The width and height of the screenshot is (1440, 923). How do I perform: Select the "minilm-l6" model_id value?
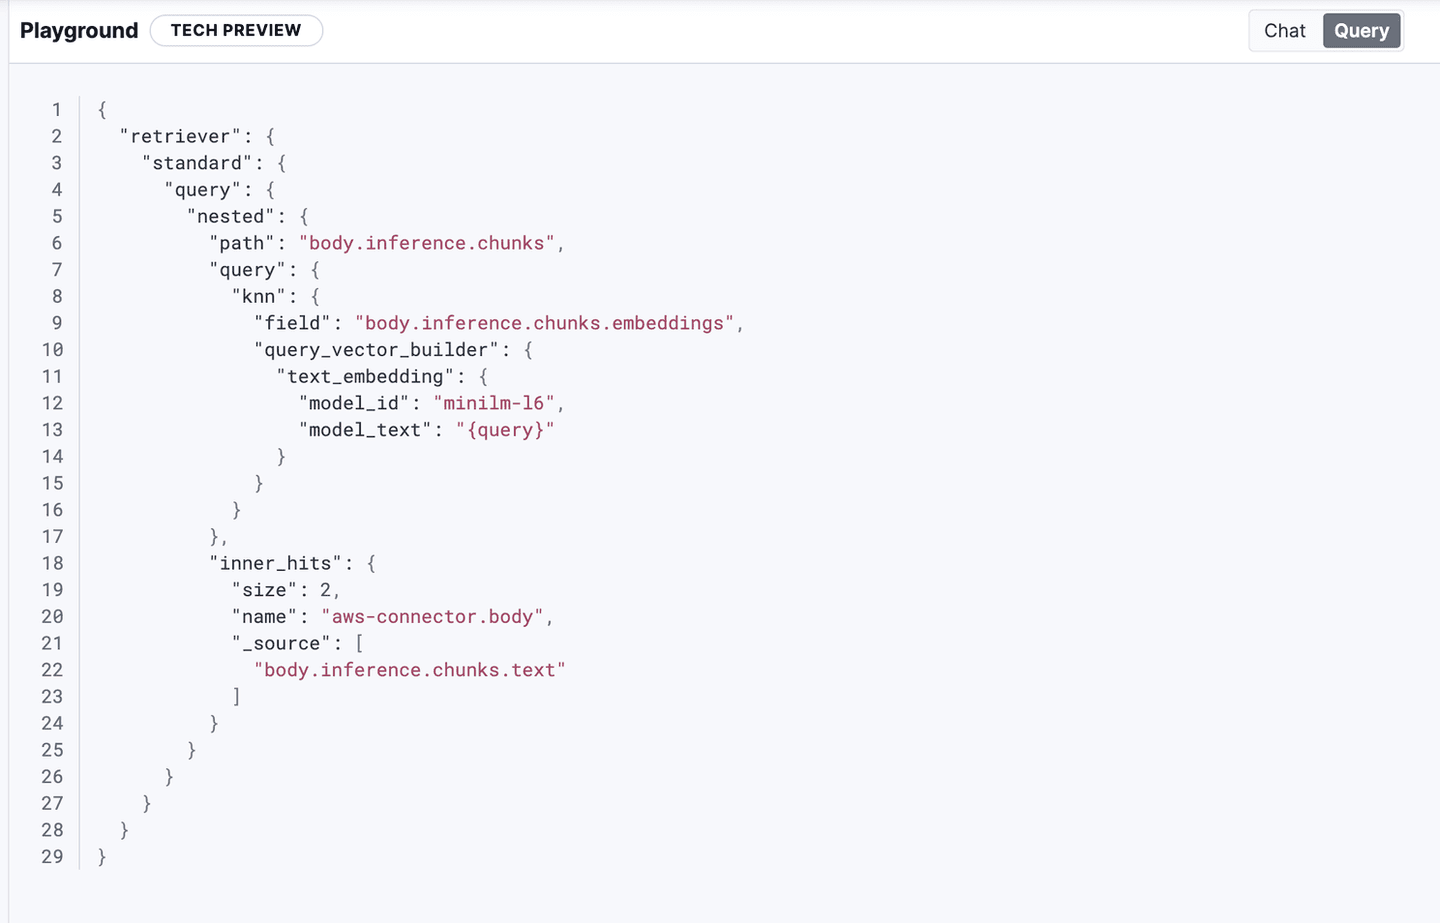493,402
